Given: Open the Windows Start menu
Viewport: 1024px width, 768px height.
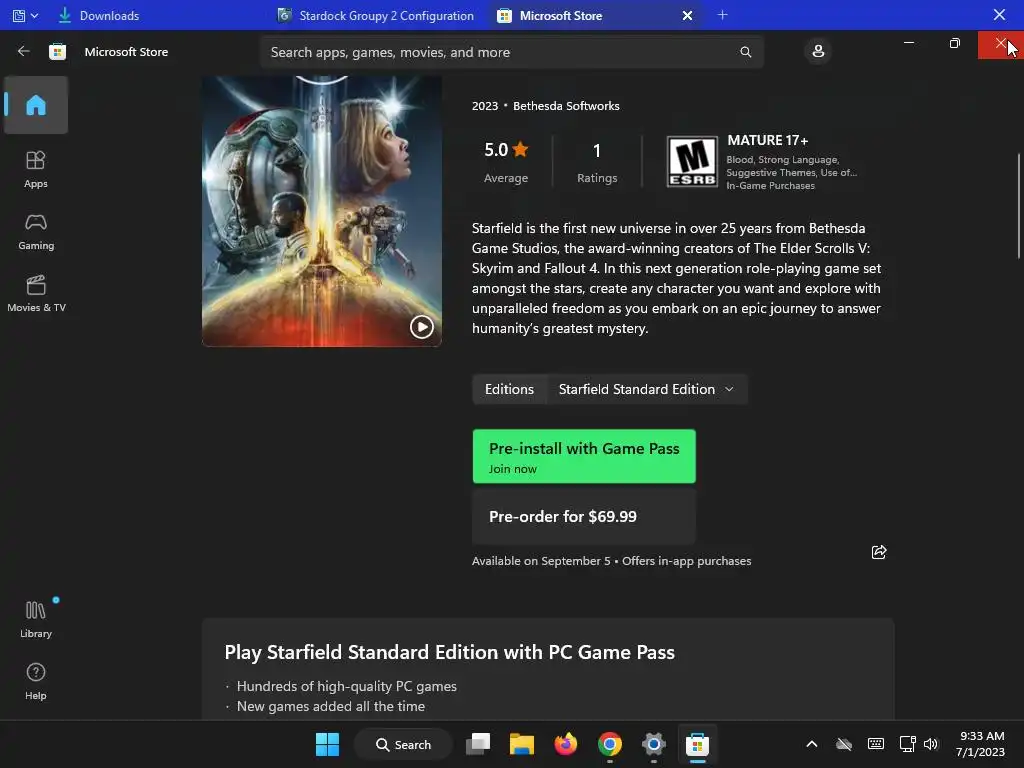Looking at the screenshot, I should pos(327,744).
